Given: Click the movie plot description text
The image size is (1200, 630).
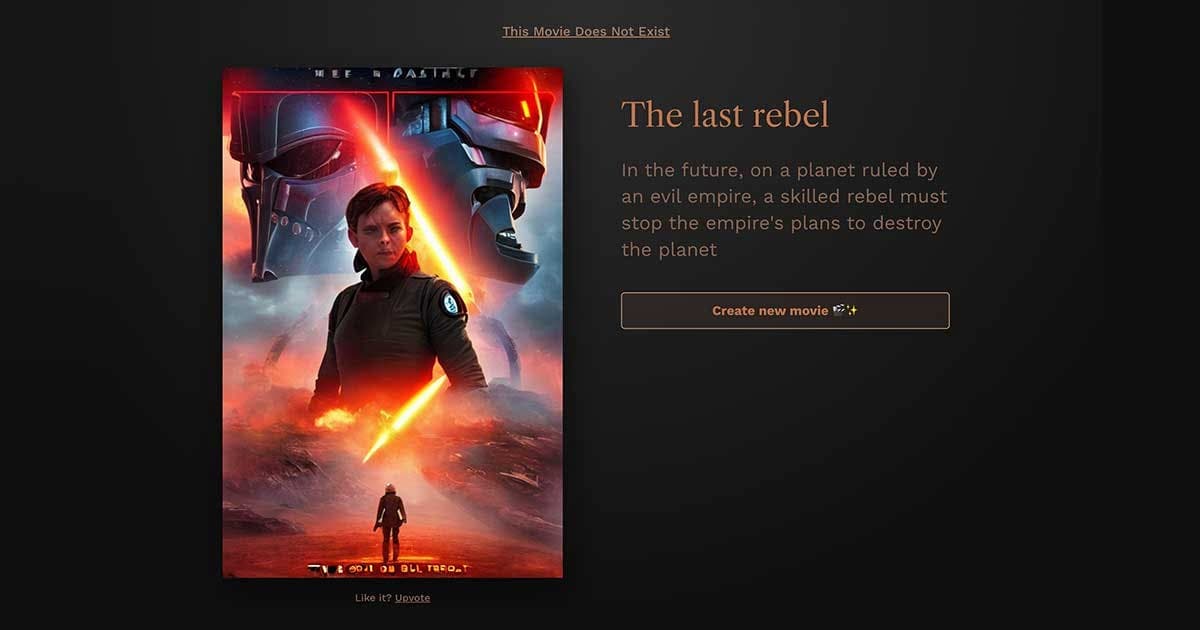Looking at the screenshot, I should pyautogui.click(x=784, y=210).
